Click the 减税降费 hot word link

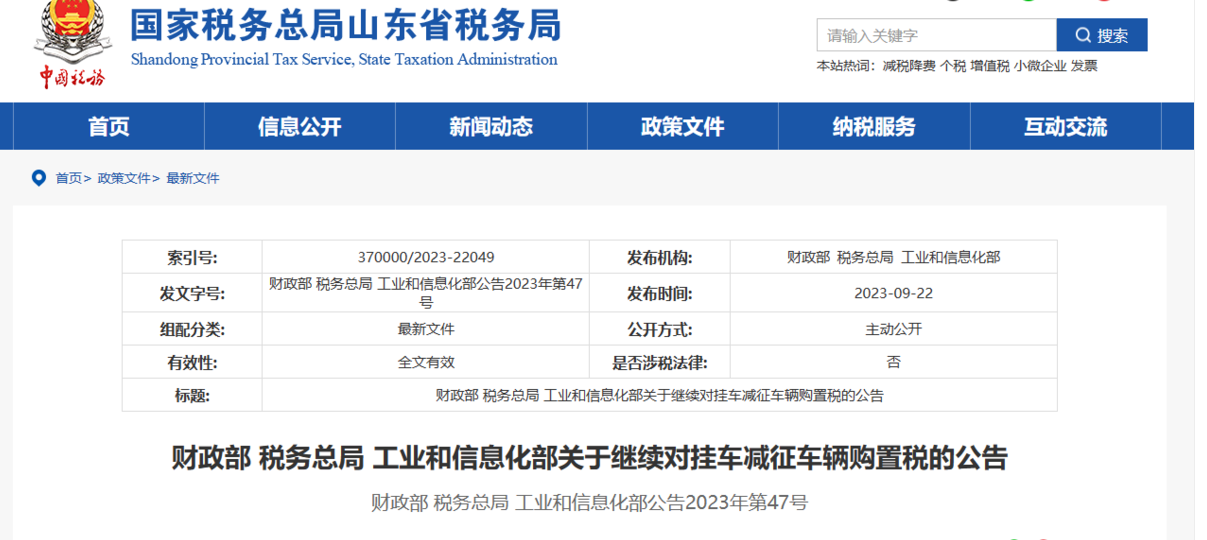pos(909,66)
